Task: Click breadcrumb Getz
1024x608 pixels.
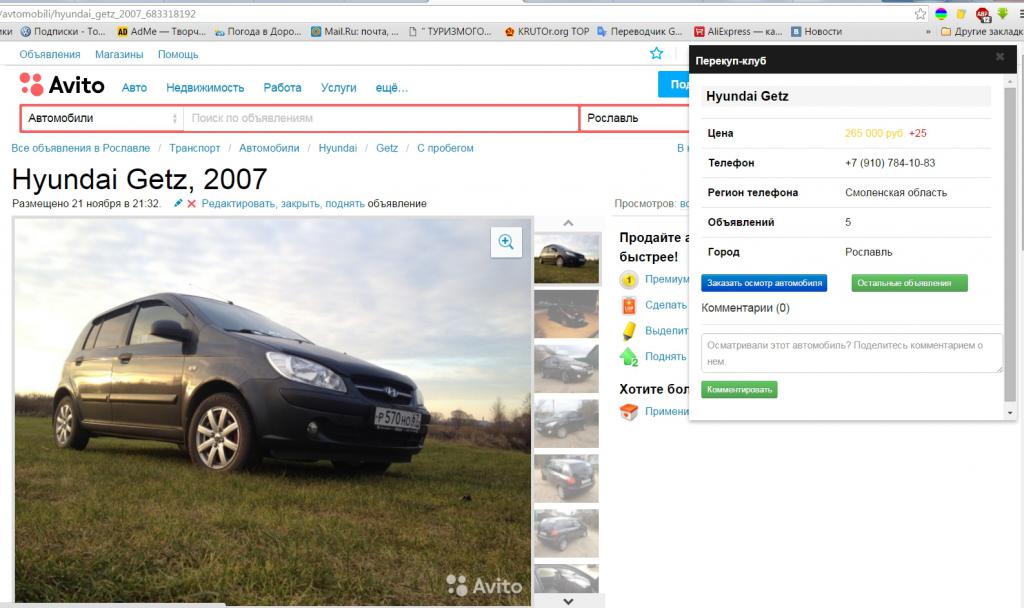Action: 387,148
